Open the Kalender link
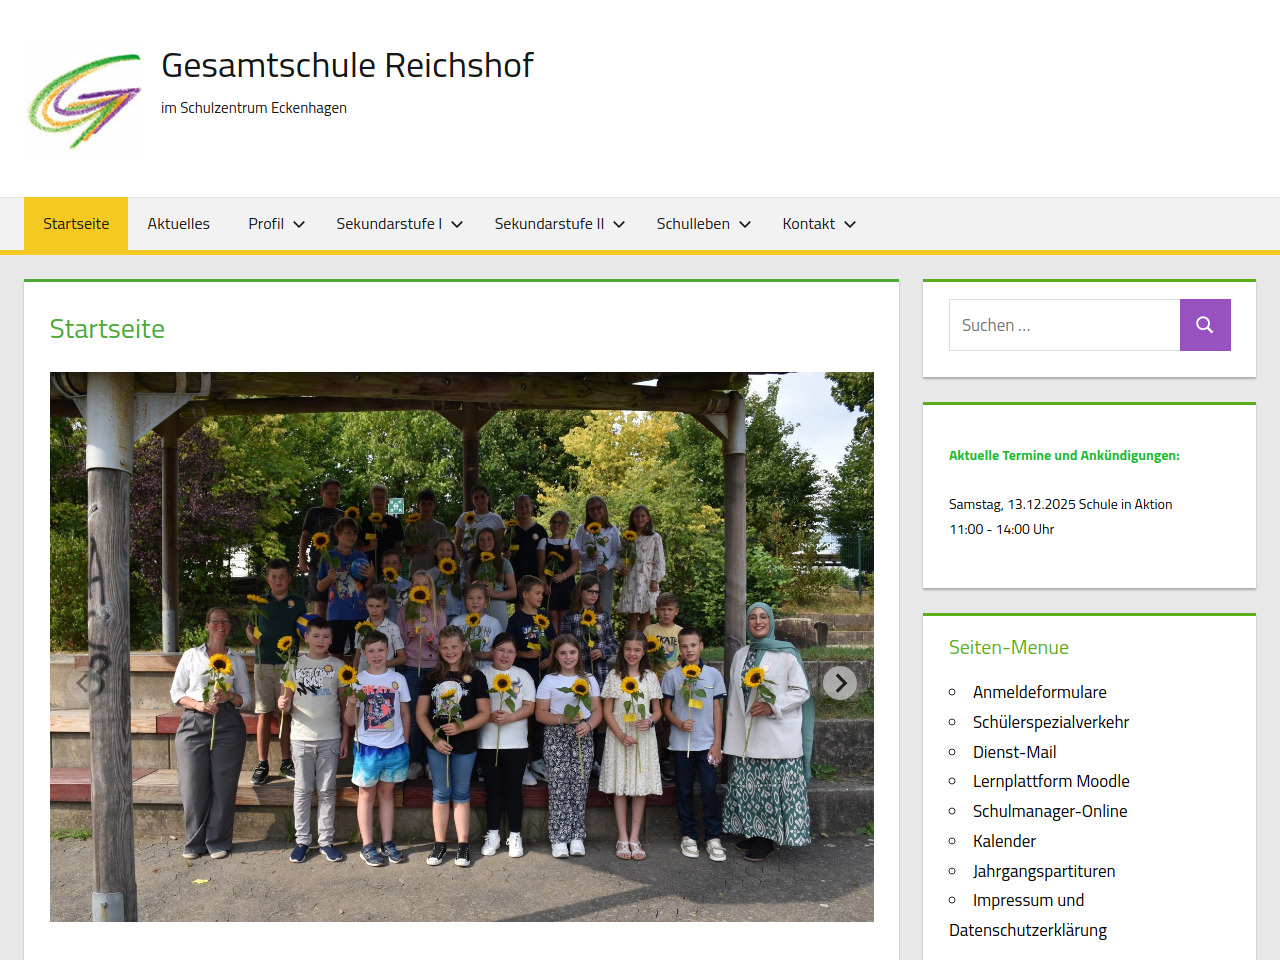1280x960 pixels. click(x=1004, y=841)
